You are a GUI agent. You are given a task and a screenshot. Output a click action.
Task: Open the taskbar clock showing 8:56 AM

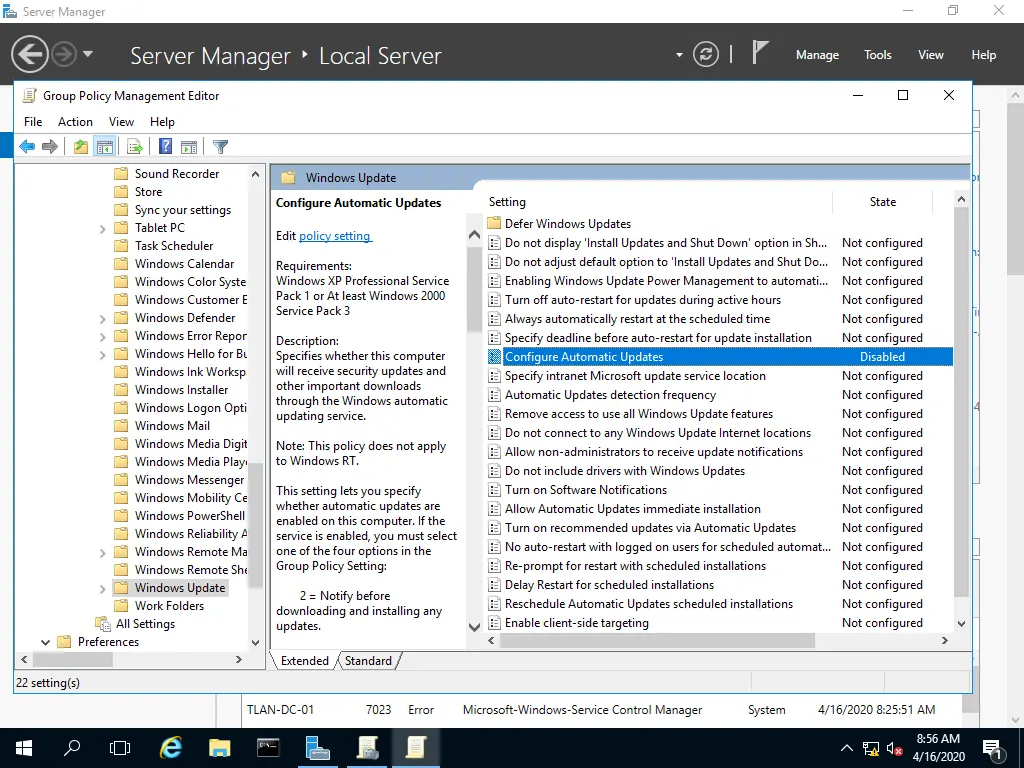[x=938, y=748]
